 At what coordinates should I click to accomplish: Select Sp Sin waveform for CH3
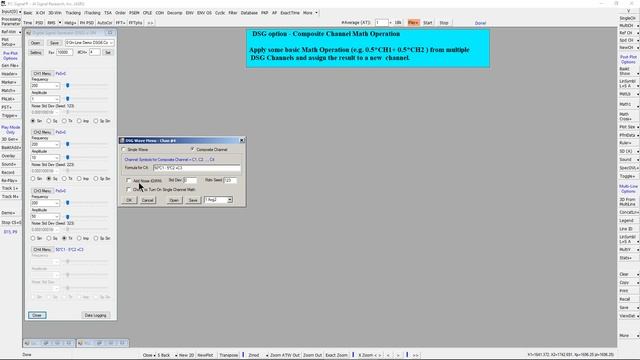click(96, 238)
